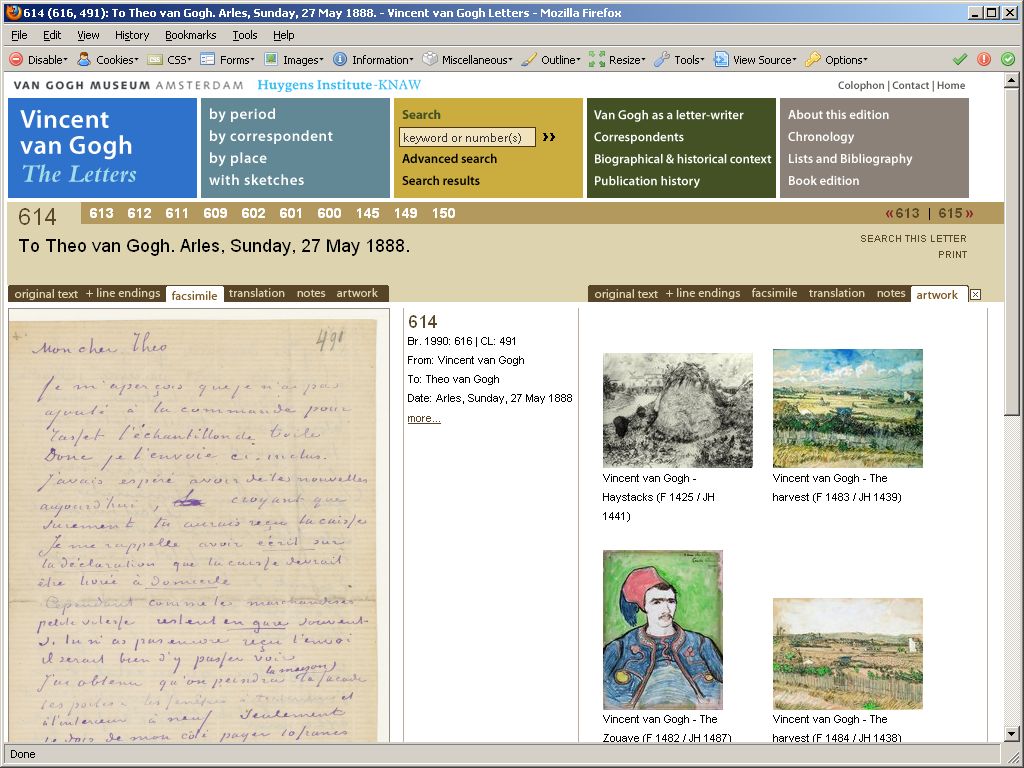
Task: Open the Images toolbar menu
Action: click(303, 60)
